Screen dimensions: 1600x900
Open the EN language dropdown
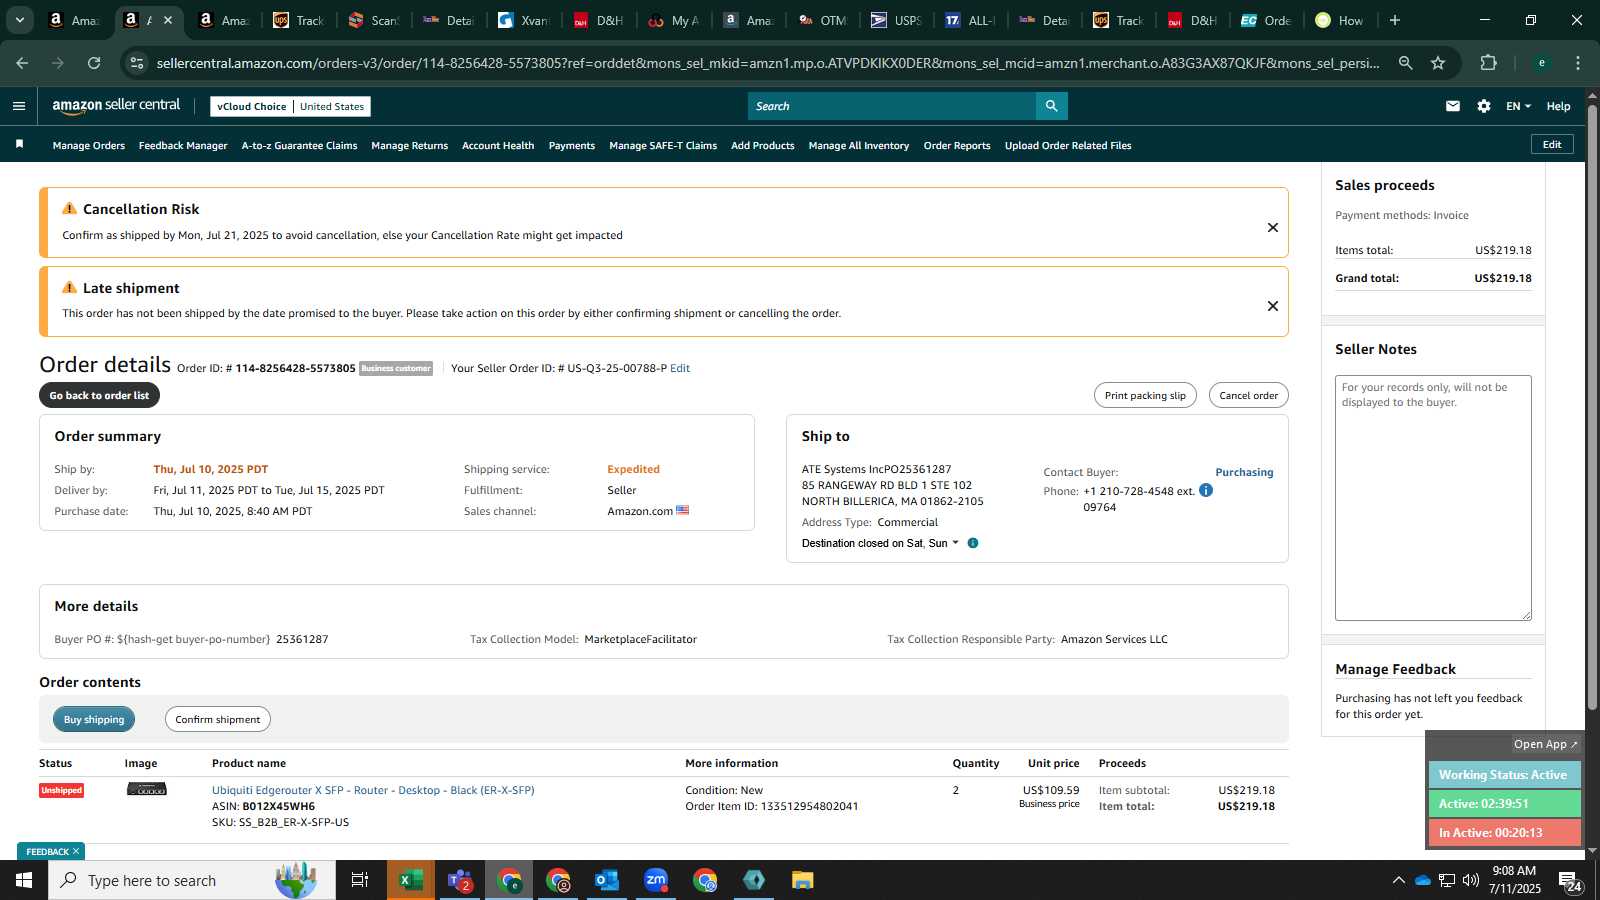[x=1518, y=106]
